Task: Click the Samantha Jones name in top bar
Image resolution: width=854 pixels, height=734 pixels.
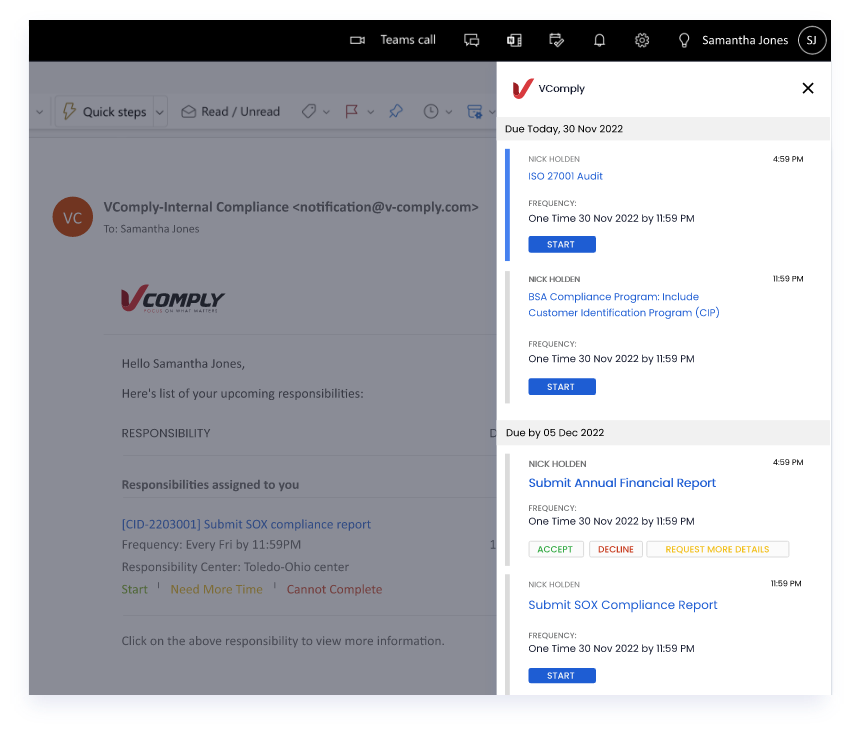Action: 745,40
